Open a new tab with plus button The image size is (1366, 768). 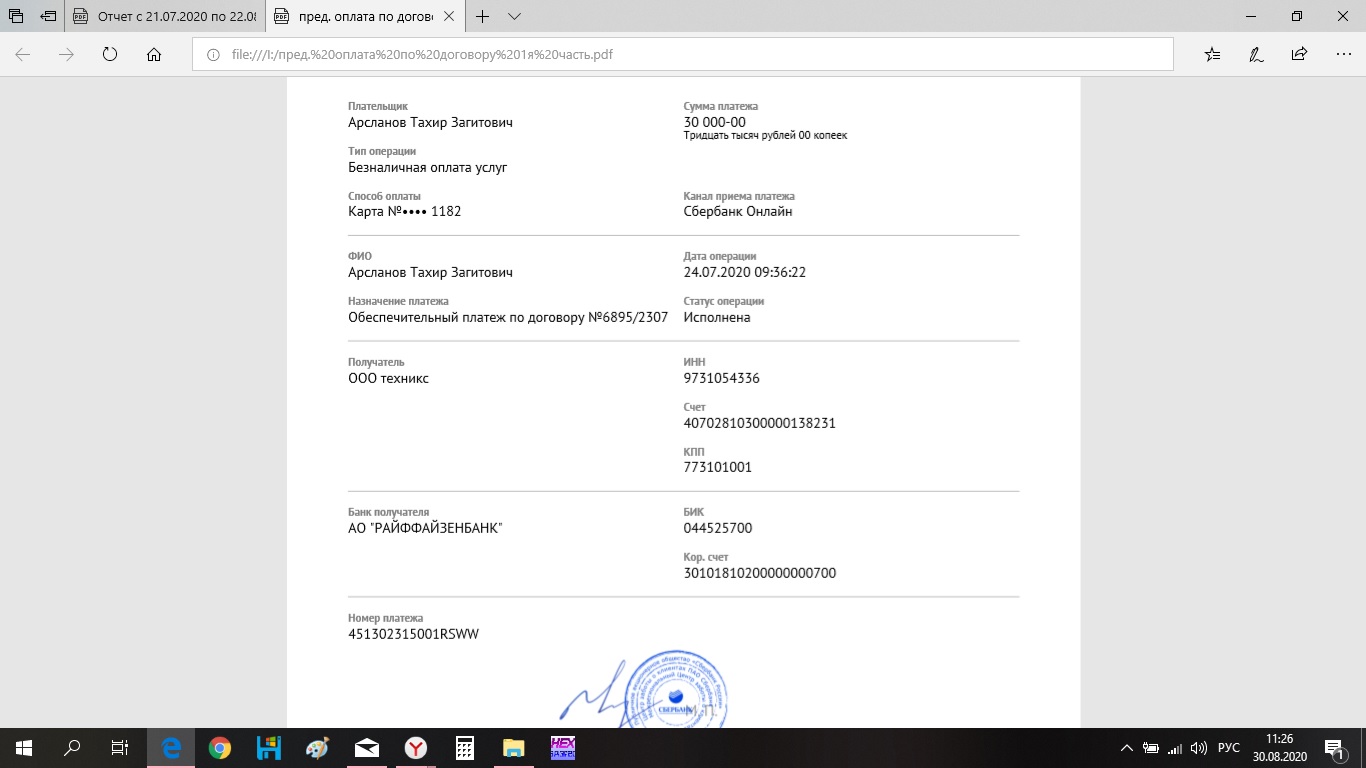483,17
